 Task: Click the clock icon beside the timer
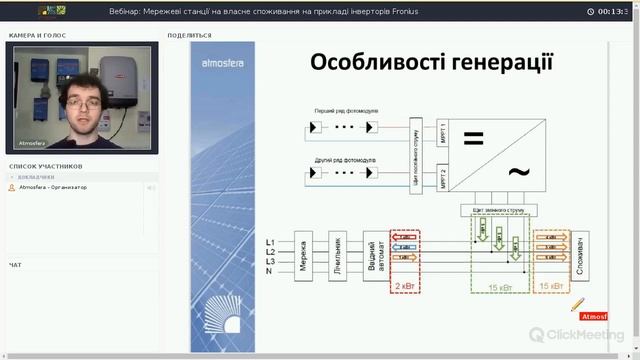click(x=591, y=12)
